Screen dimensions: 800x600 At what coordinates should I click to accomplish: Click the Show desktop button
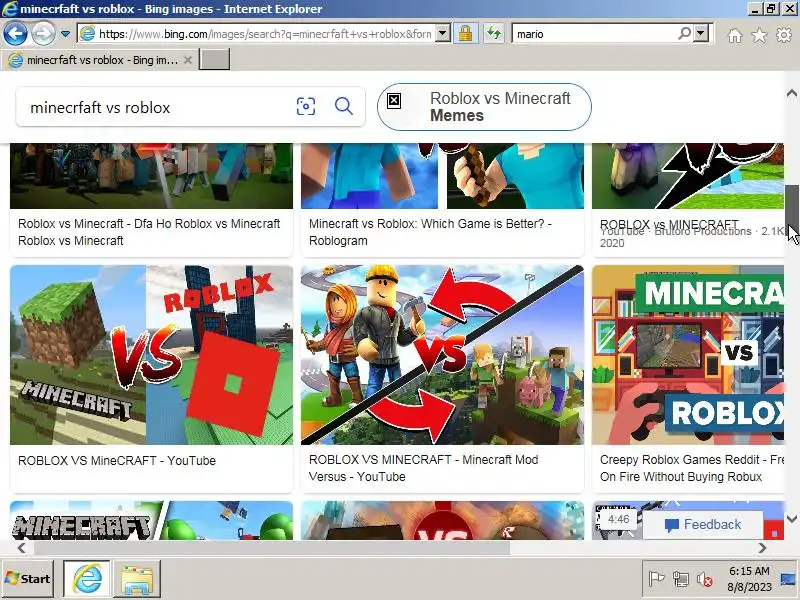[x=789, y=579]
